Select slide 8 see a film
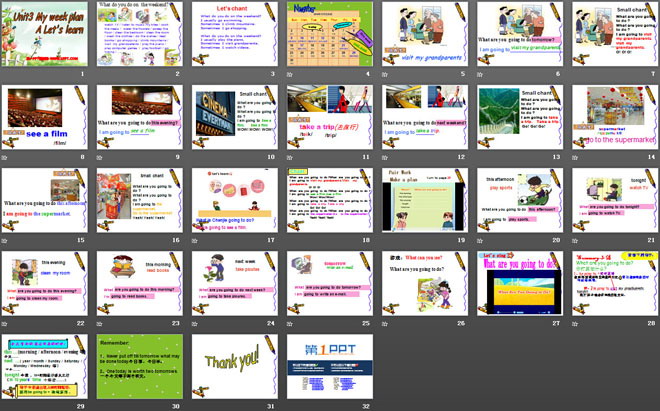This screenshot has width=660, height=411. point(45,117)
